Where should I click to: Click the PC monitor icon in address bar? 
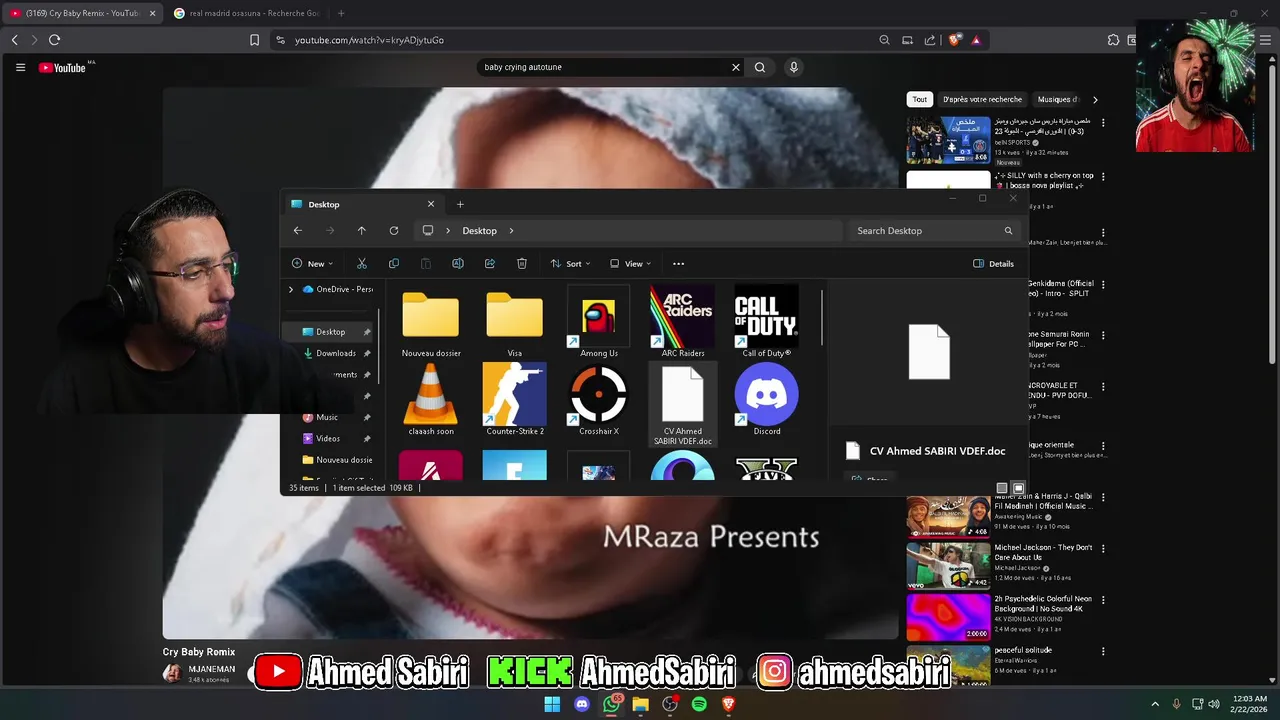point(428,231)
